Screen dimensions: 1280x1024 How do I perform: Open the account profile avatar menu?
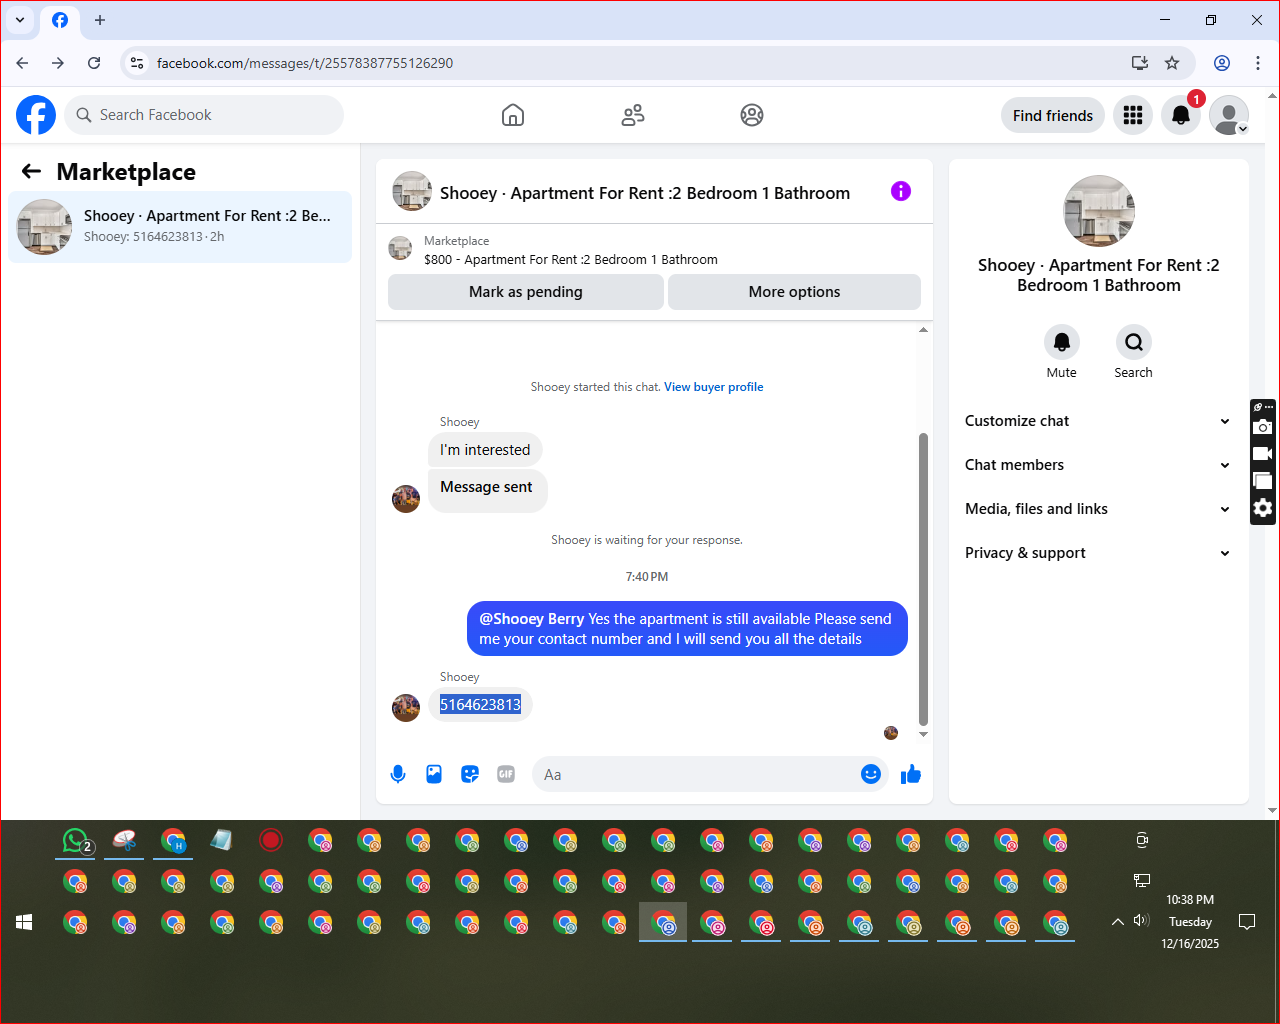1229,115
